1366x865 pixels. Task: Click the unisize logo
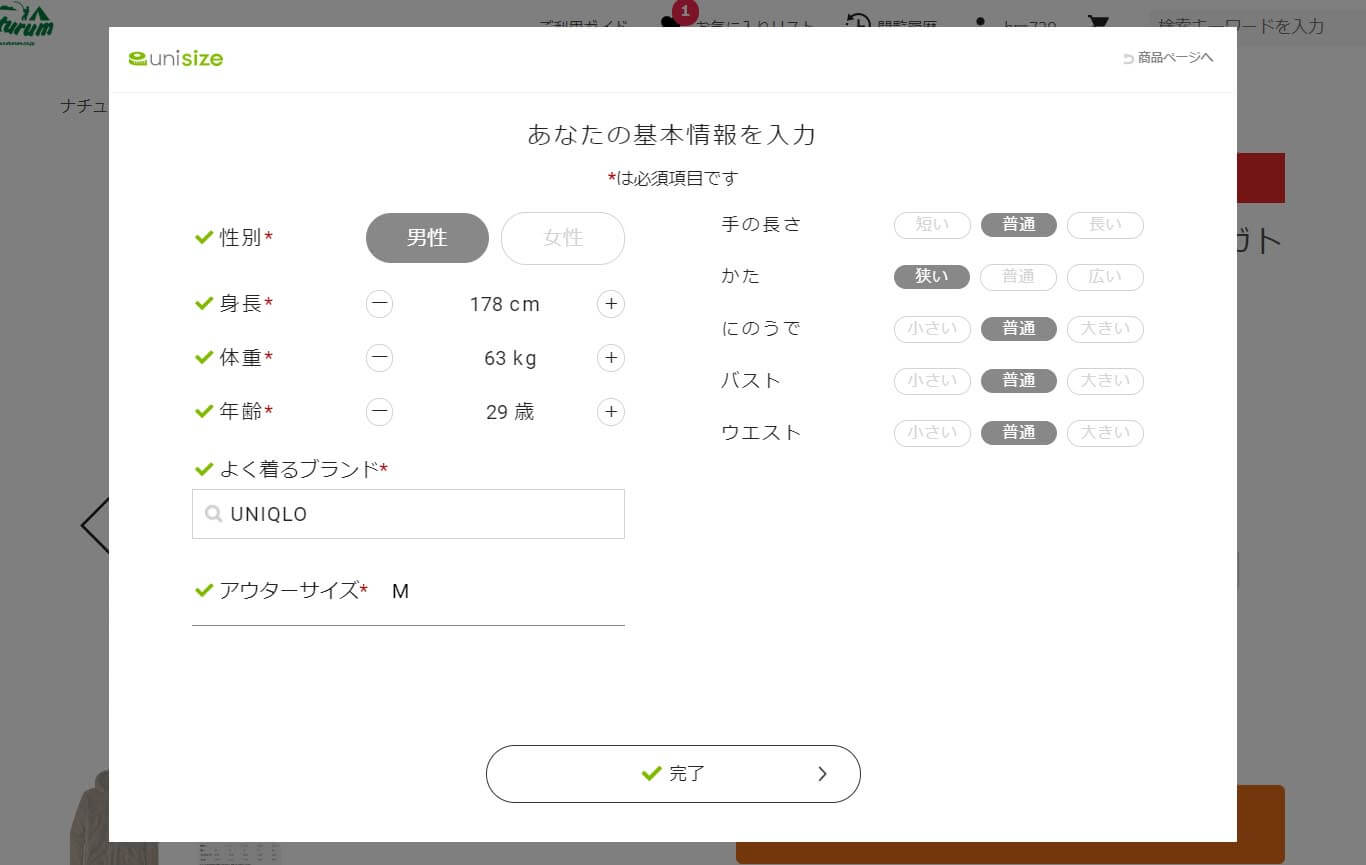pyautogui.click(x=175, y=58)
